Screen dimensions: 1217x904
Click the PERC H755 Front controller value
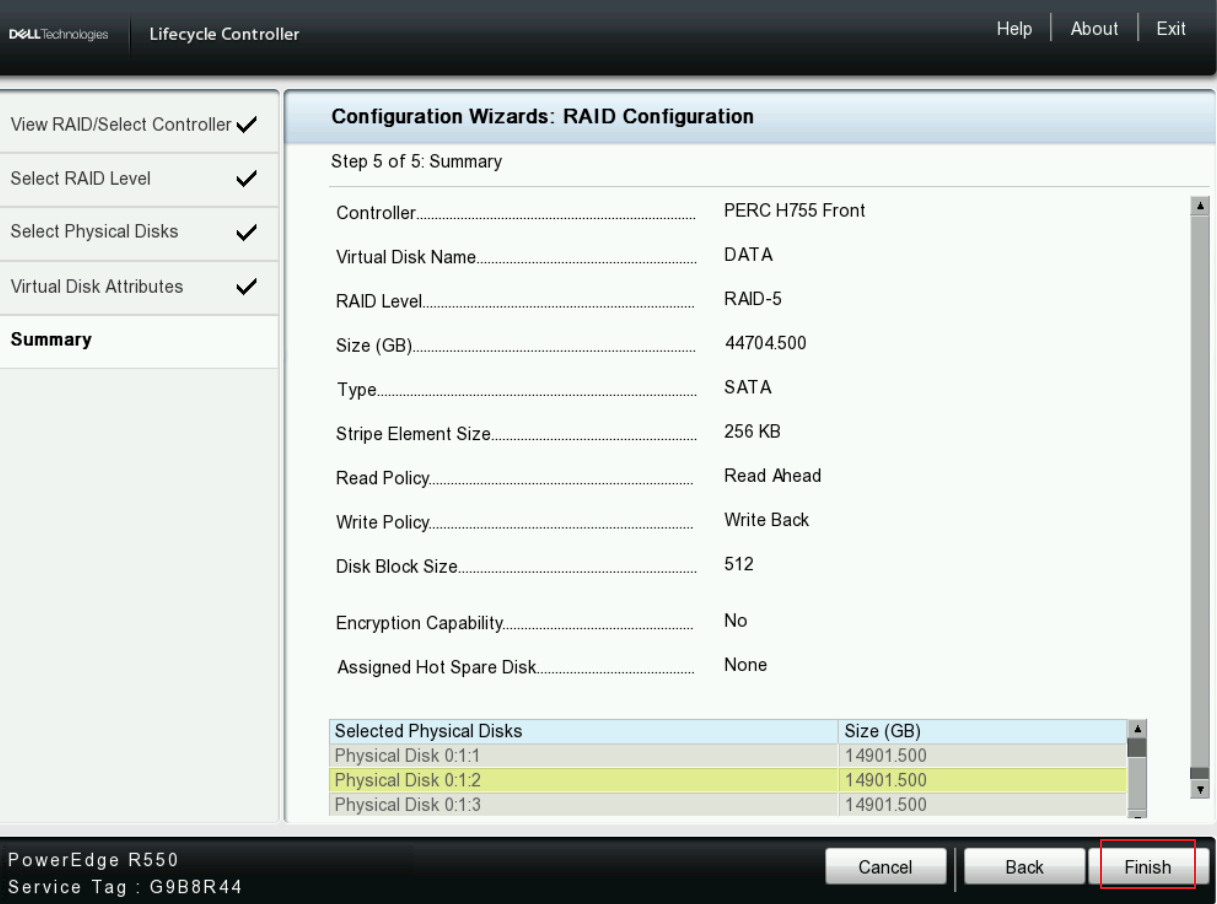point(794,211)
